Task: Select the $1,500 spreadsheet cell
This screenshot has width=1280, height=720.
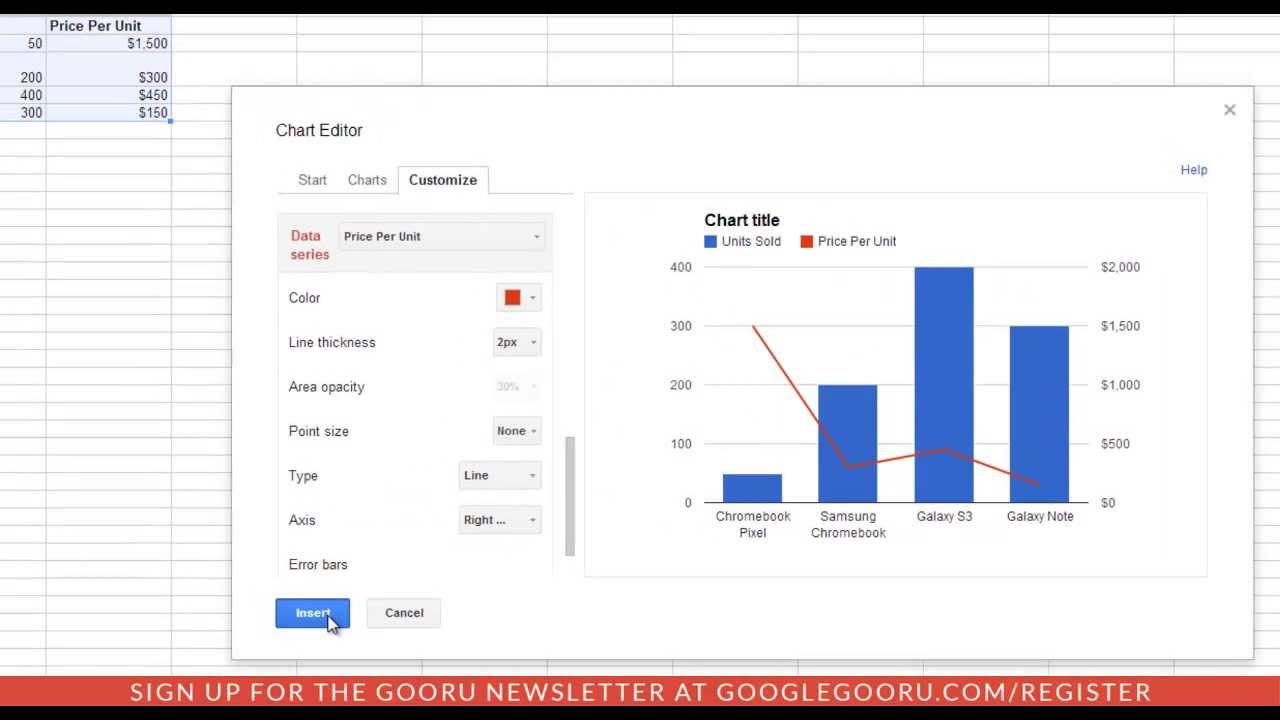Action: point(108,44)
